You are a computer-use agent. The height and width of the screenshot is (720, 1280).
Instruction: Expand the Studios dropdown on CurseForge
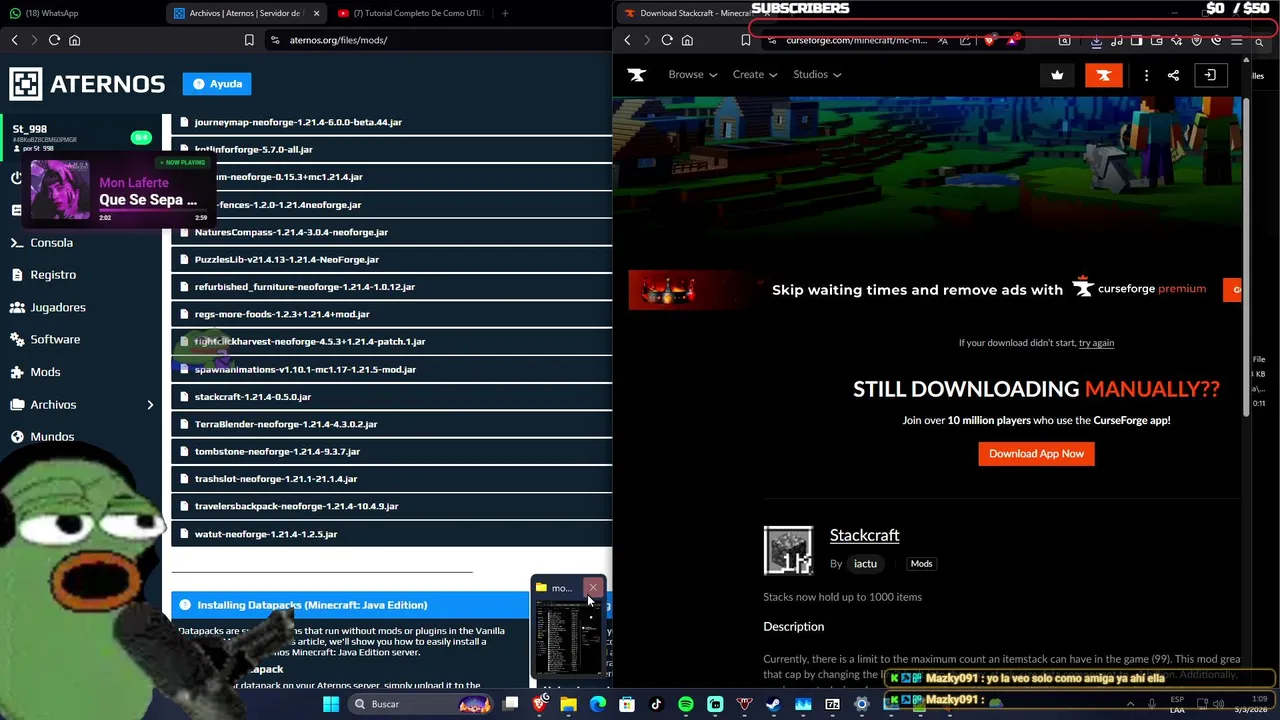tap(817, 74)
